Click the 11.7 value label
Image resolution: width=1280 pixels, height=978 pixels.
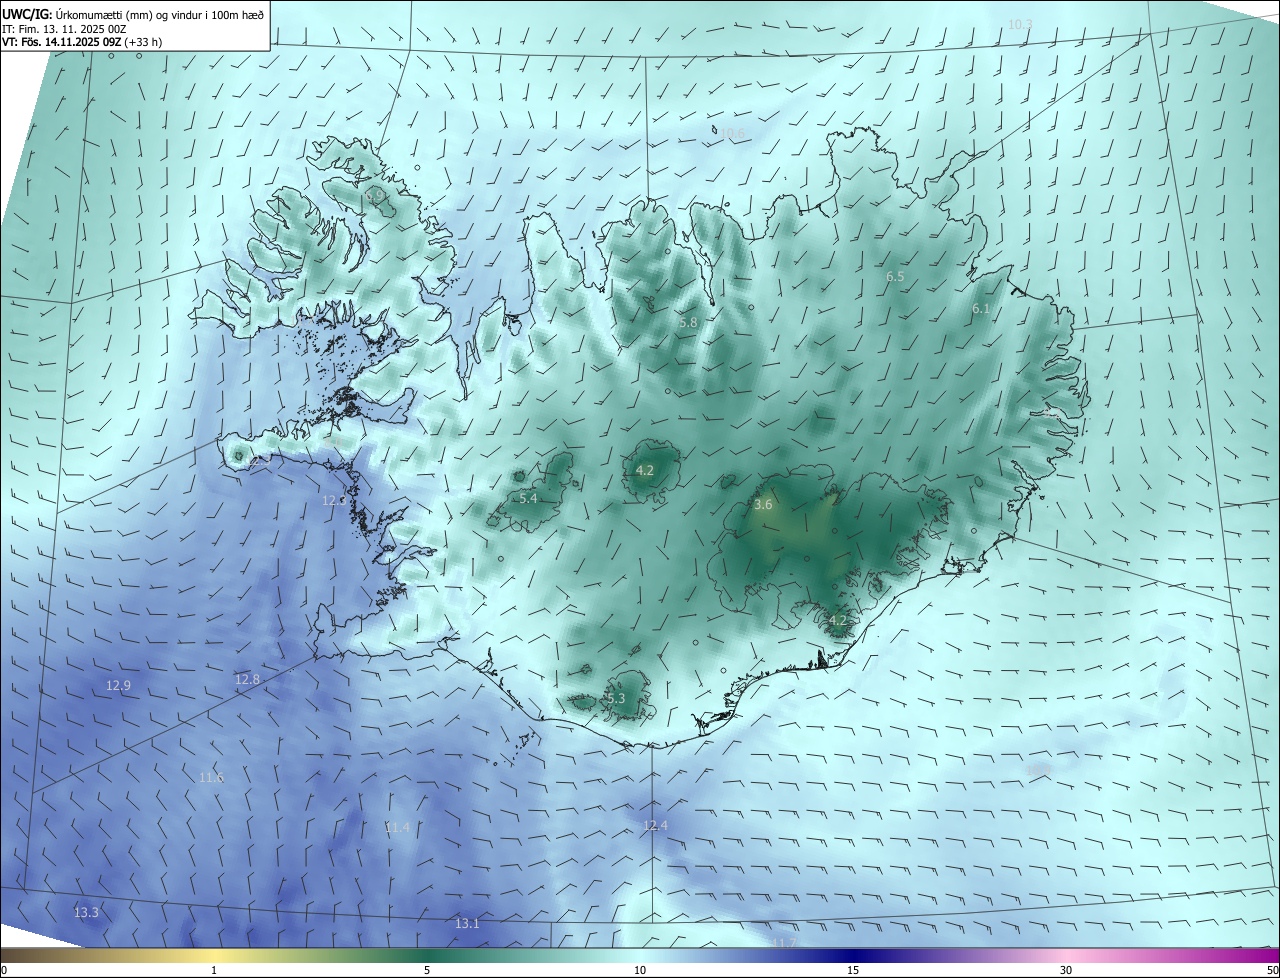pyautogui.click(x=784, y=943)
